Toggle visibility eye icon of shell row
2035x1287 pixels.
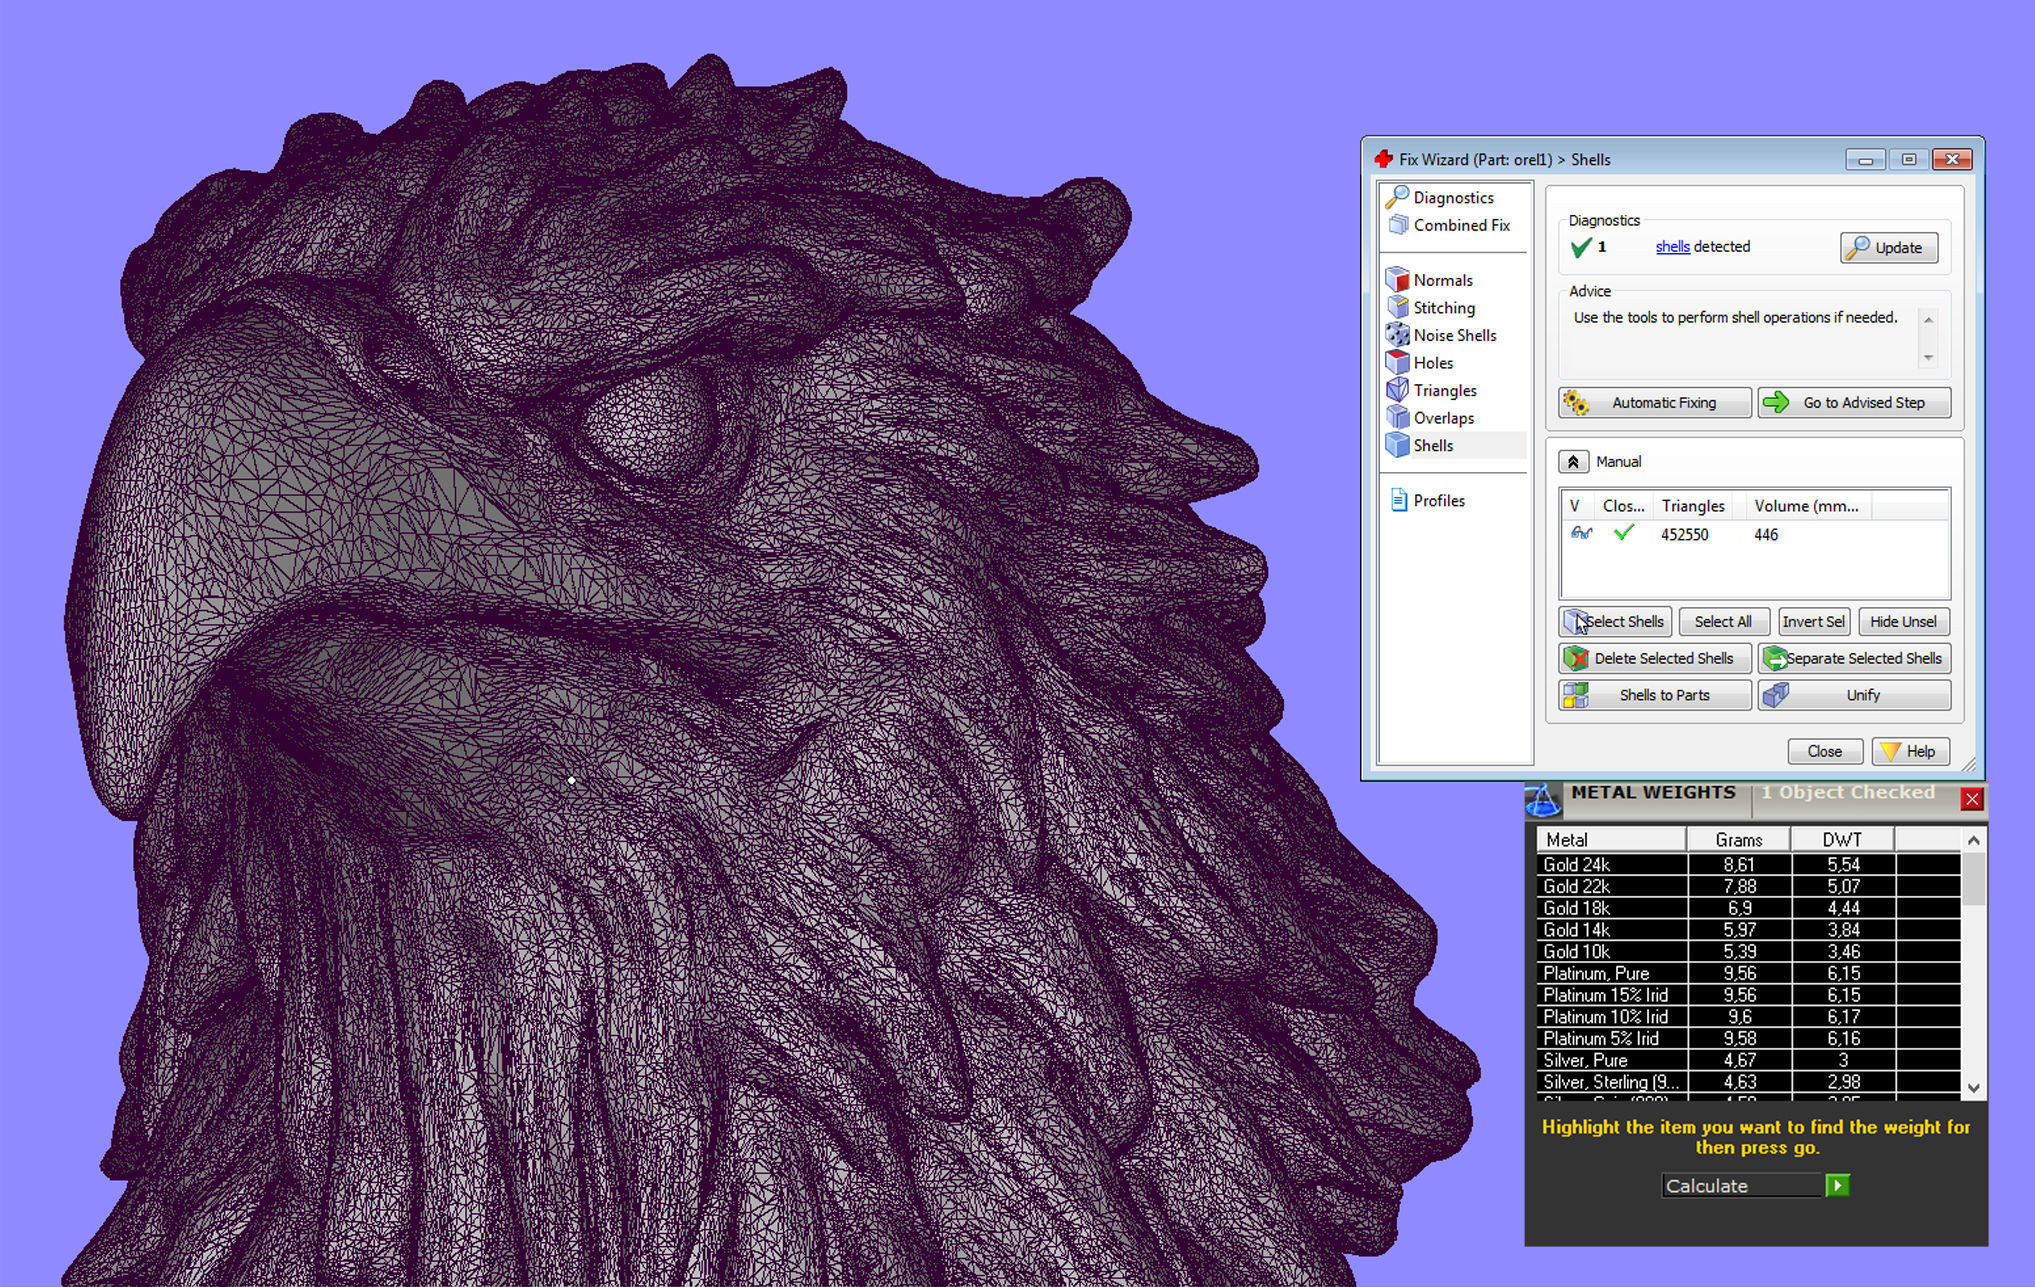1580,534
